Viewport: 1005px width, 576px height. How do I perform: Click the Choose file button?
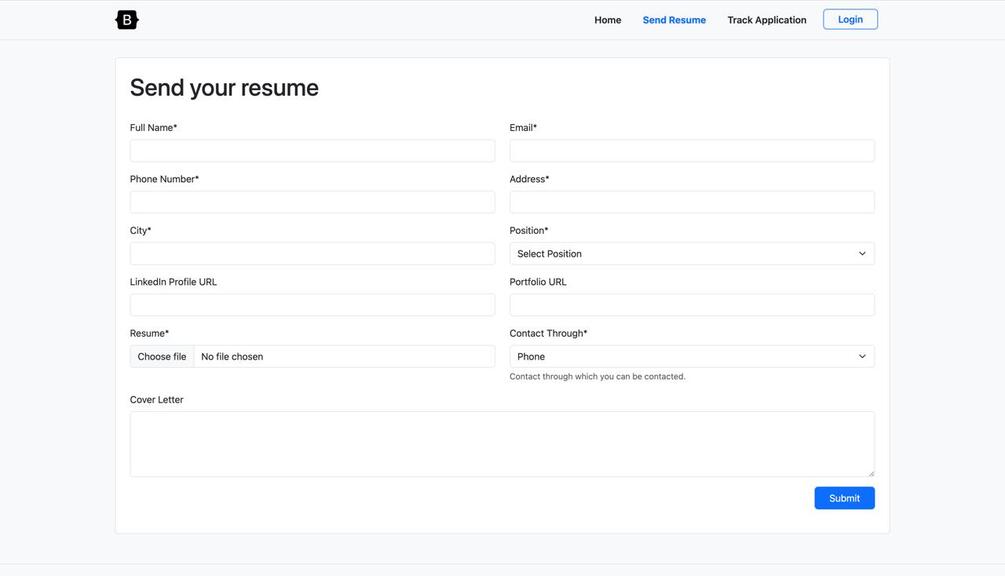[x=162, y=356]
